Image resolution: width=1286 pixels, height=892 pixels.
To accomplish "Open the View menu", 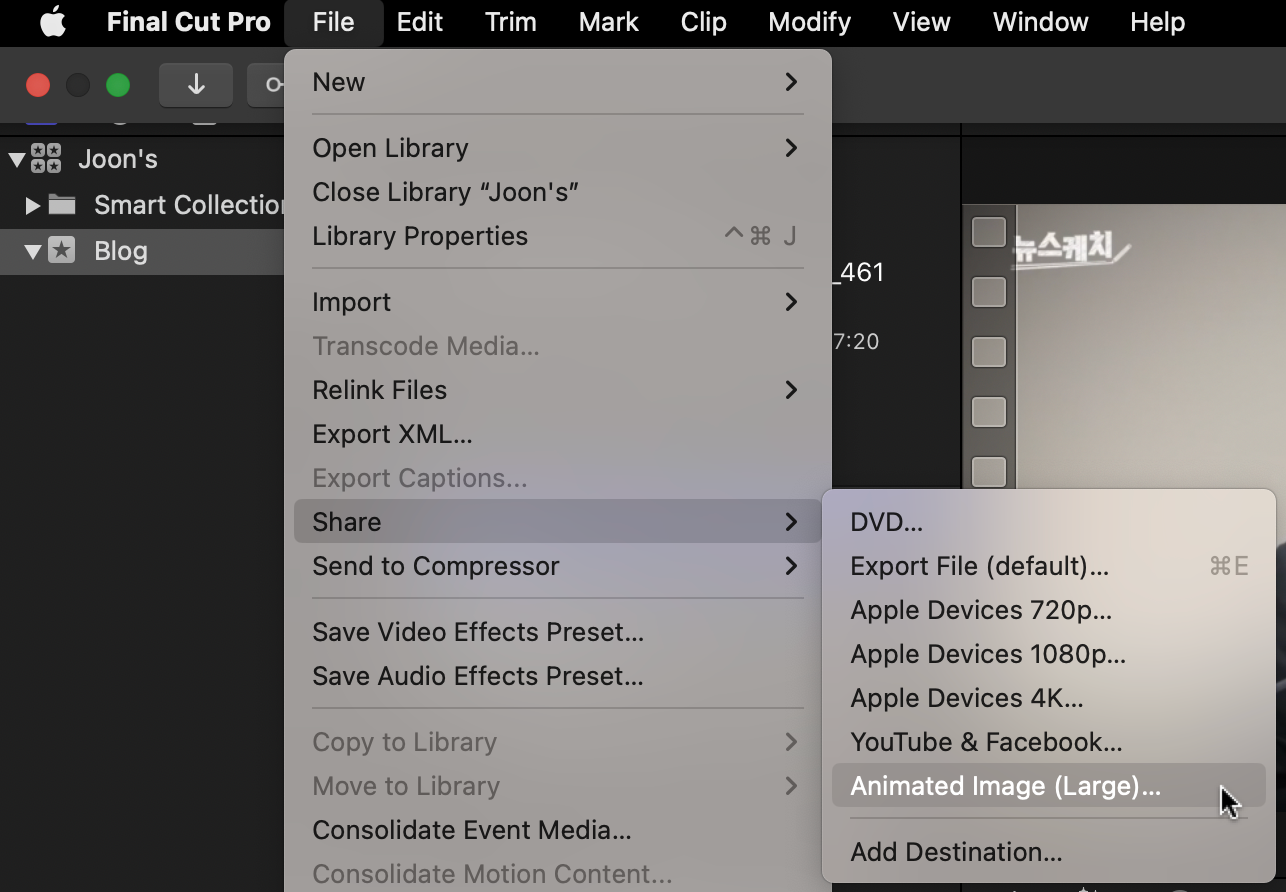I will point(921,22).
